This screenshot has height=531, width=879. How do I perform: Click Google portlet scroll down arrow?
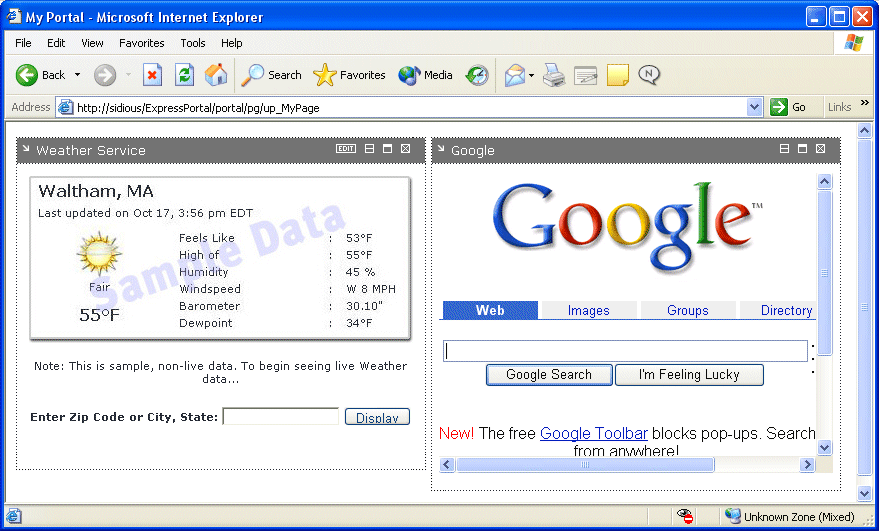coord(824,447)
